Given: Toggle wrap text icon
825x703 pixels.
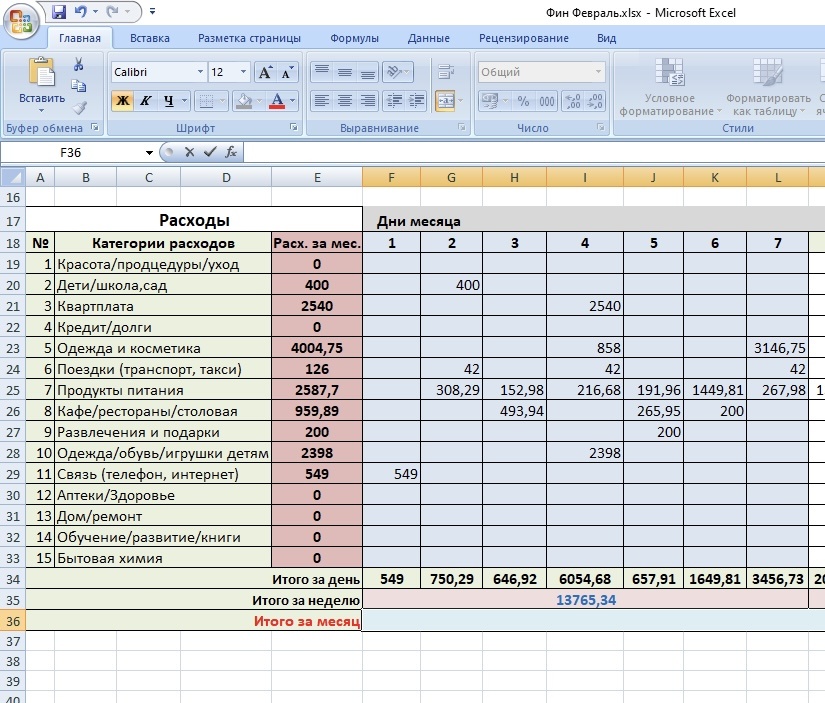Looking at the screenshot, I should pos(446,72).
